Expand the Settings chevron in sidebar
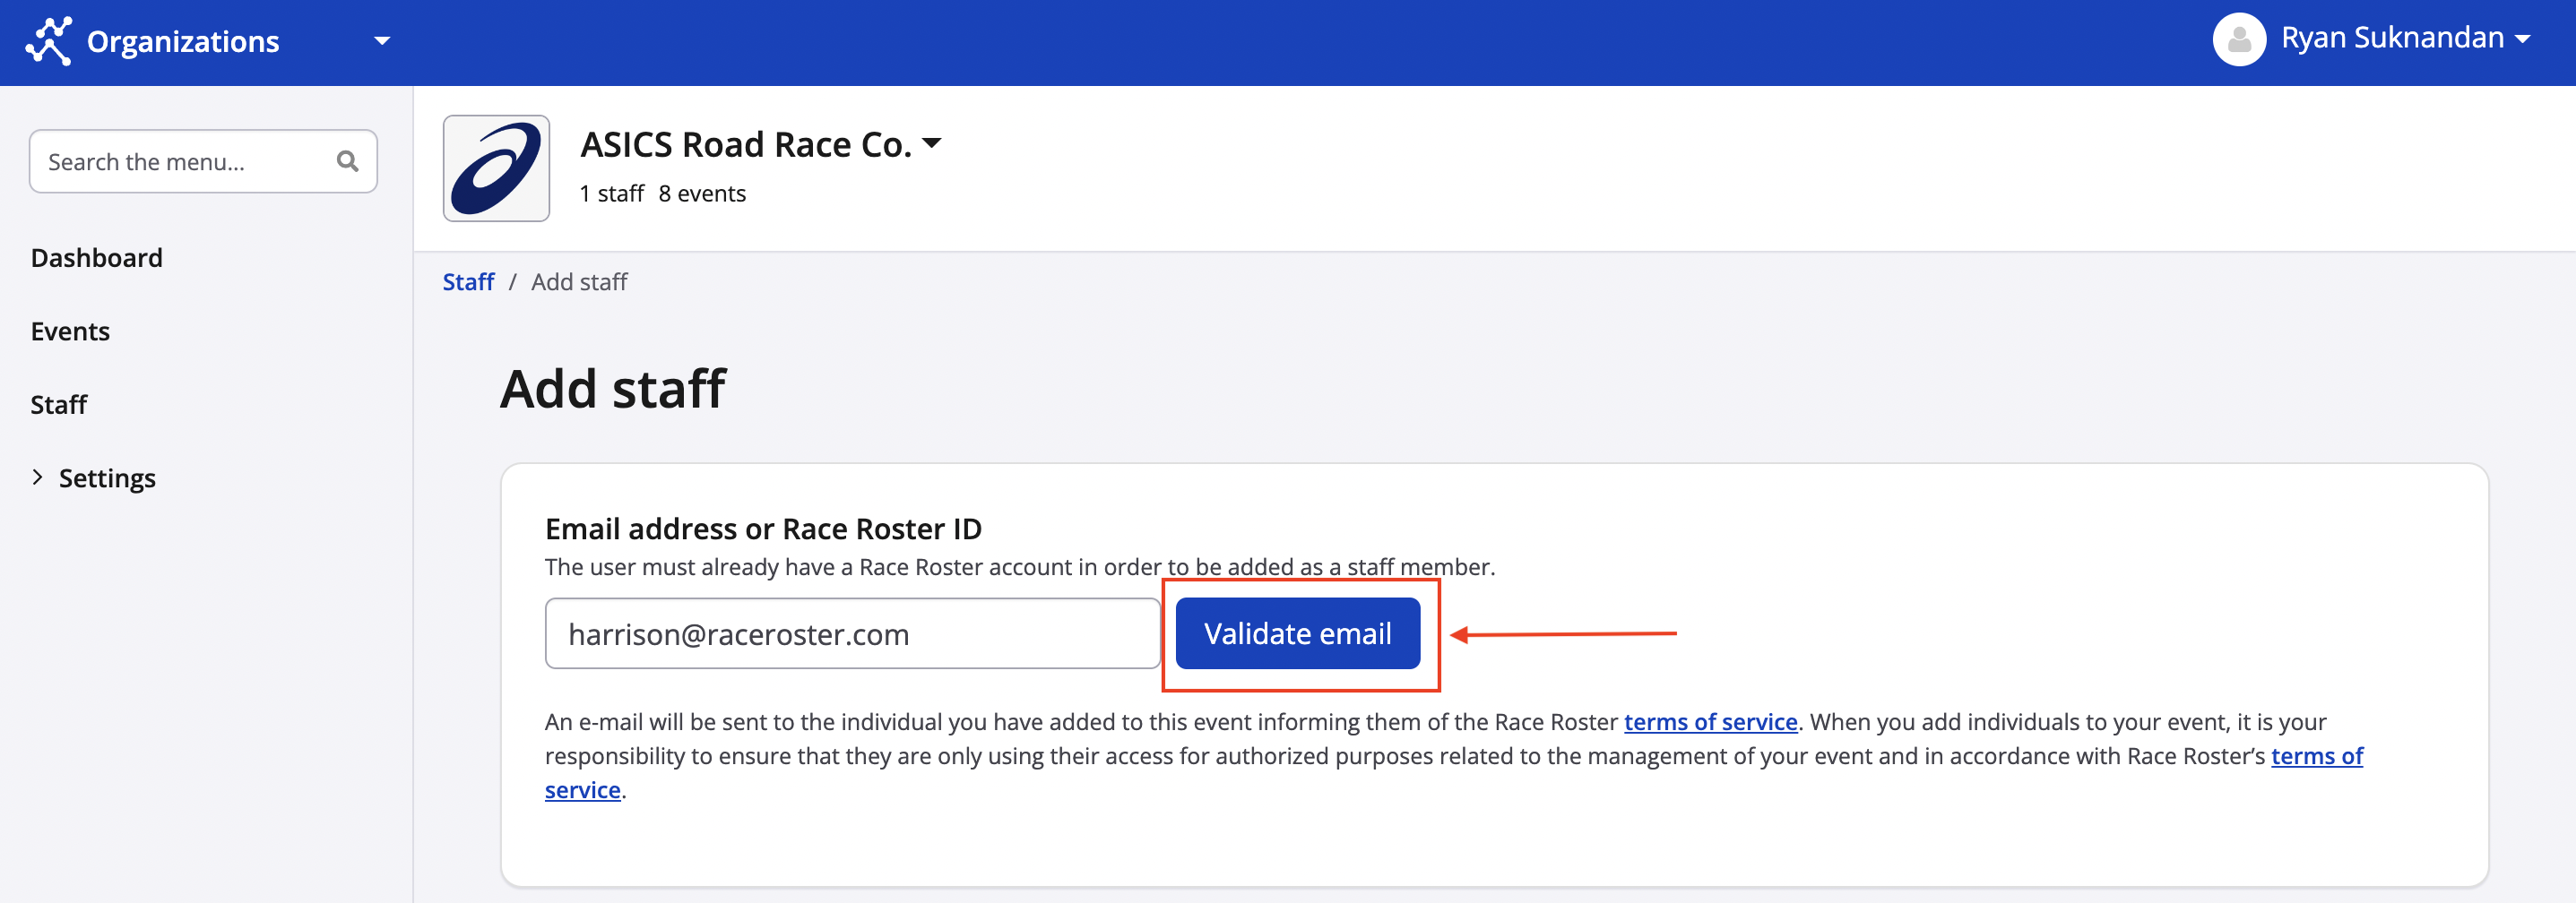This screenshot has width=2576, height=903. 38,477
